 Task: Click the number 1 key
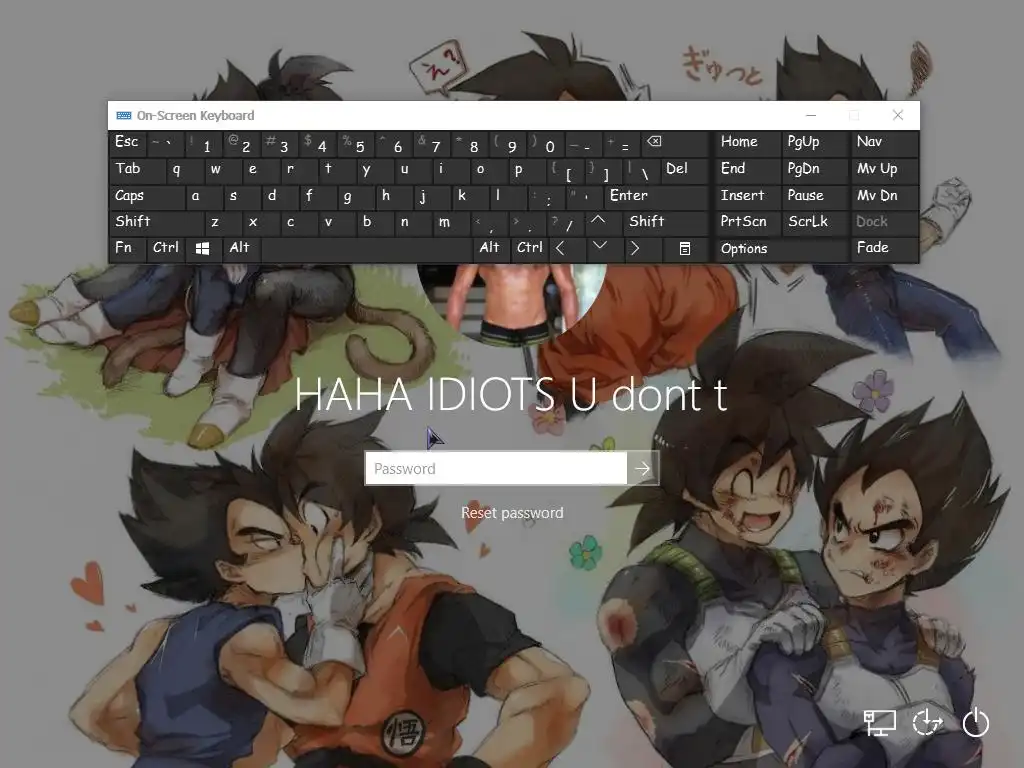[203, 144]
